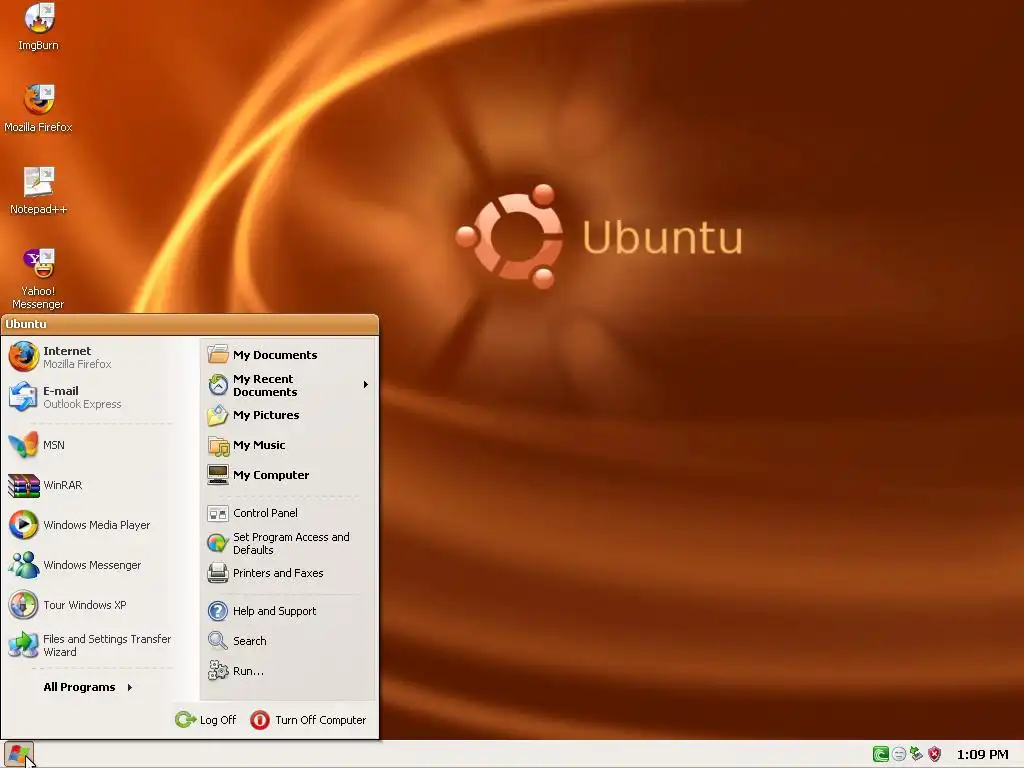Click the red security shield tray icon
The height and width of the screenshot is (768, 1024).
pos(935,754)
